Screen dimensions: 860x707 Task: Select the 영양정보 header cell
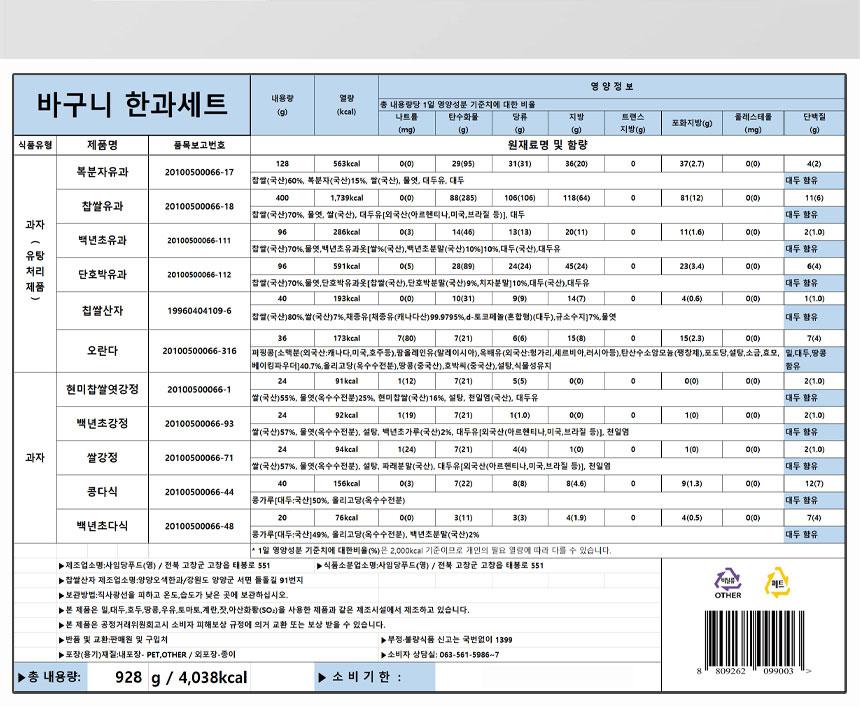tap(611, 87)
